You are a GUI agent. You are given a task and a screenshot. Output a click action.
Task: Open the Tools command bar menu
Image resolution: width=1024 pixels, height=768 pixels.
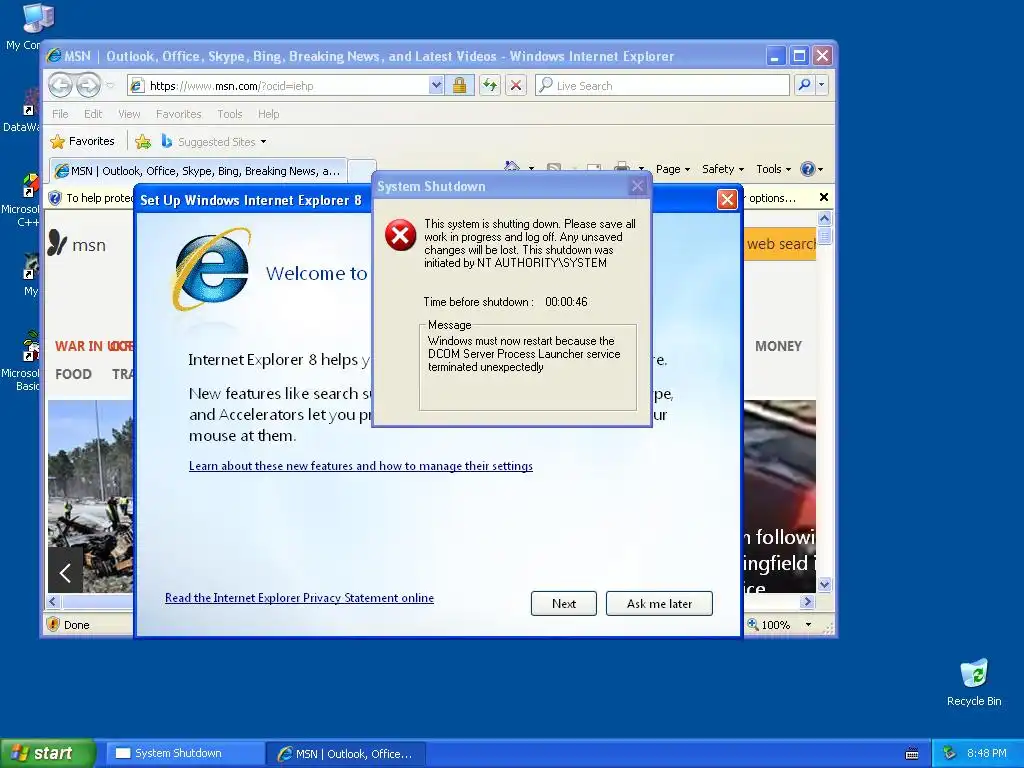773,169
